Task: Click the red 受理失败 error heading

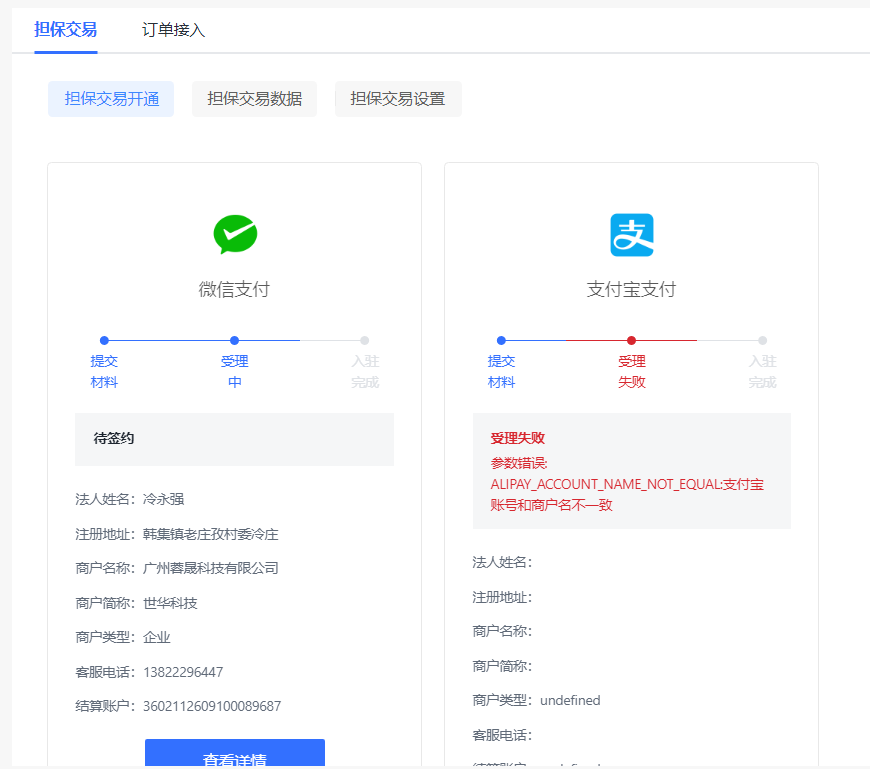Action: 518,438
